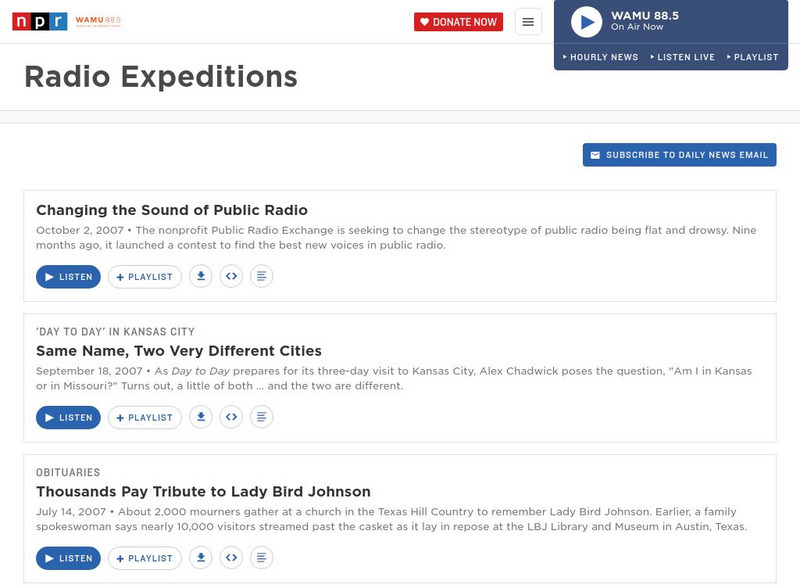
Task: Subscribe to Daily News Email
Action: 679,155
